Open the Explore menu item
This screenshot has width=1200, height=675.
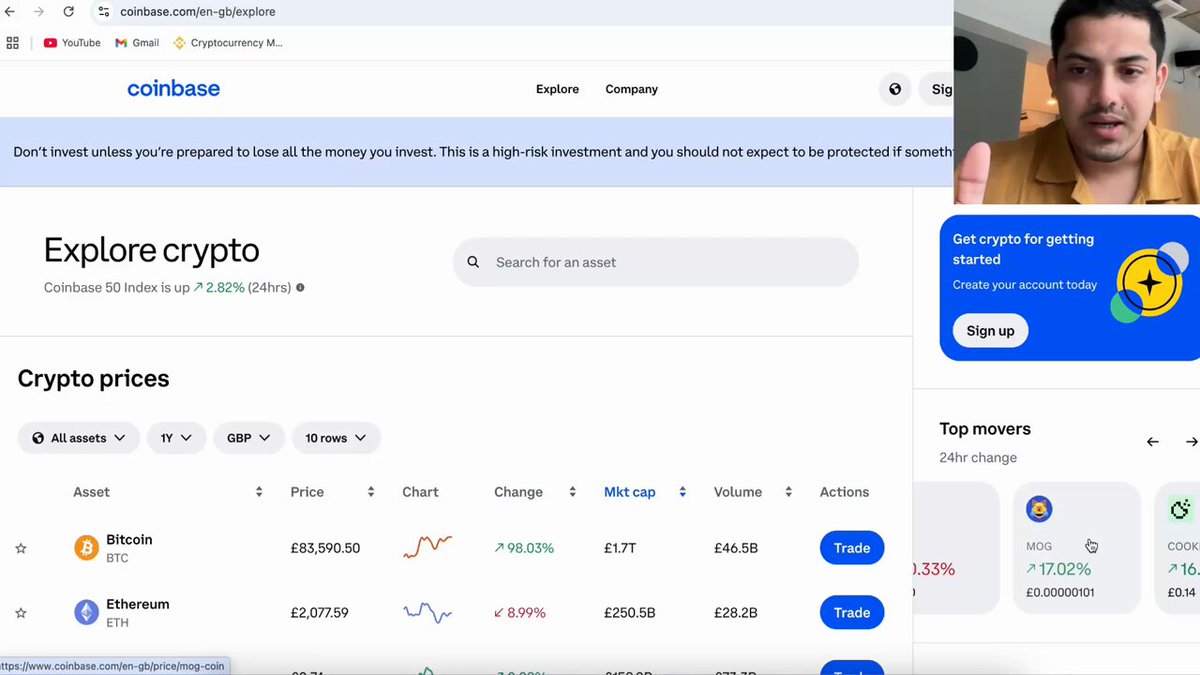tap(557, 89)
